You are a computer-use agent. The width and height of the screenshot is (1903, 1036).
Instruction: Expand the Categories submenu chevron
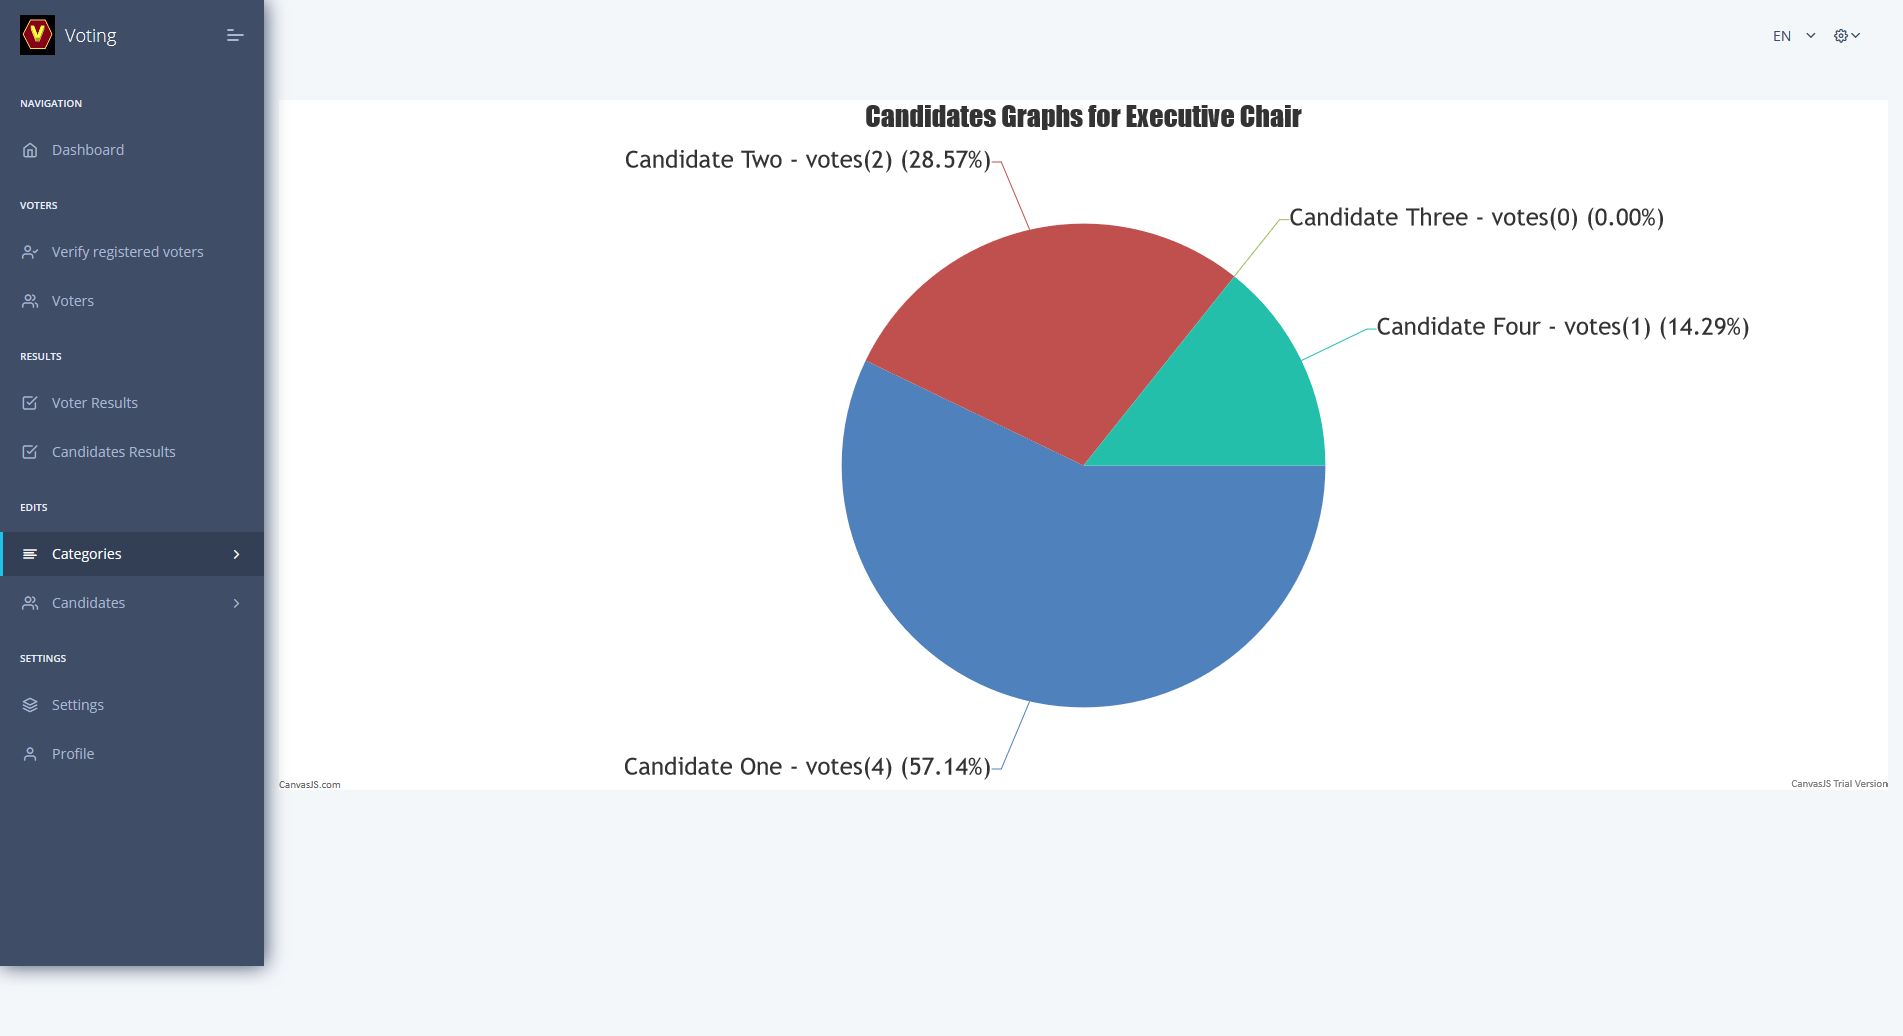237,554
